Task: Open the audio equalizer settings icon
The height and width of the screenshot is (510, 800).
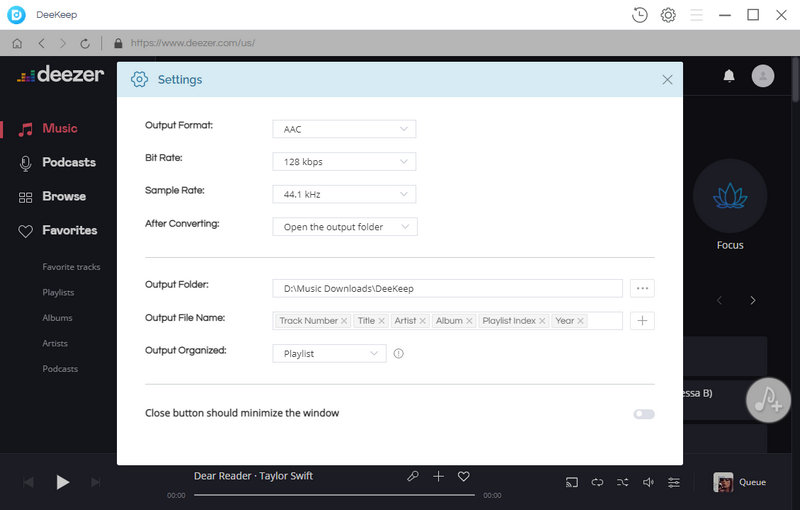Action: click(x=674, y=482)
